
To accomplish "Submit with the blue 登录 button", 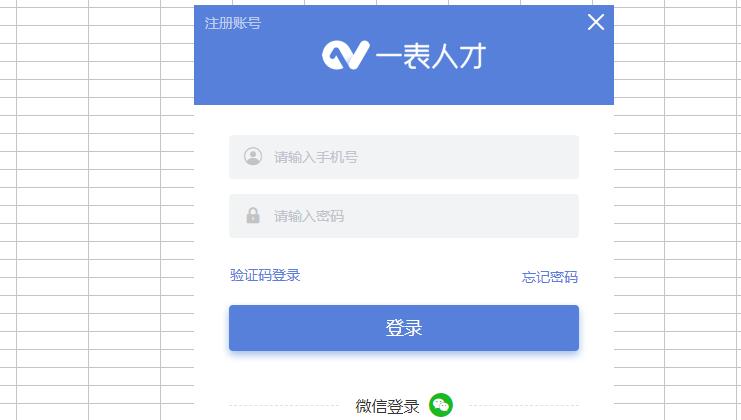I will (404, 328).
